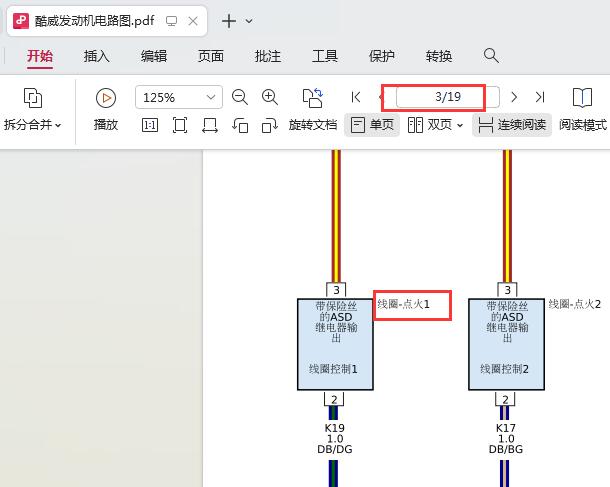Click the rotate document icon
This screenshot has height=487, width=610.
point(313,98)
